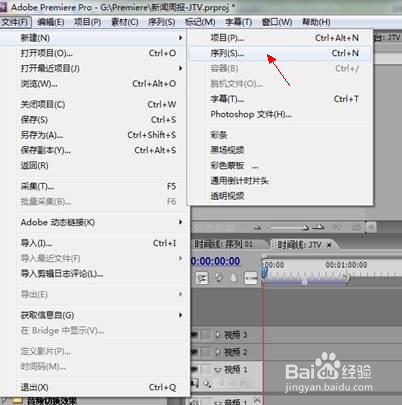
Task: Toggle eye visibility for 视频 1 track
Action: [x=195, y=369]
